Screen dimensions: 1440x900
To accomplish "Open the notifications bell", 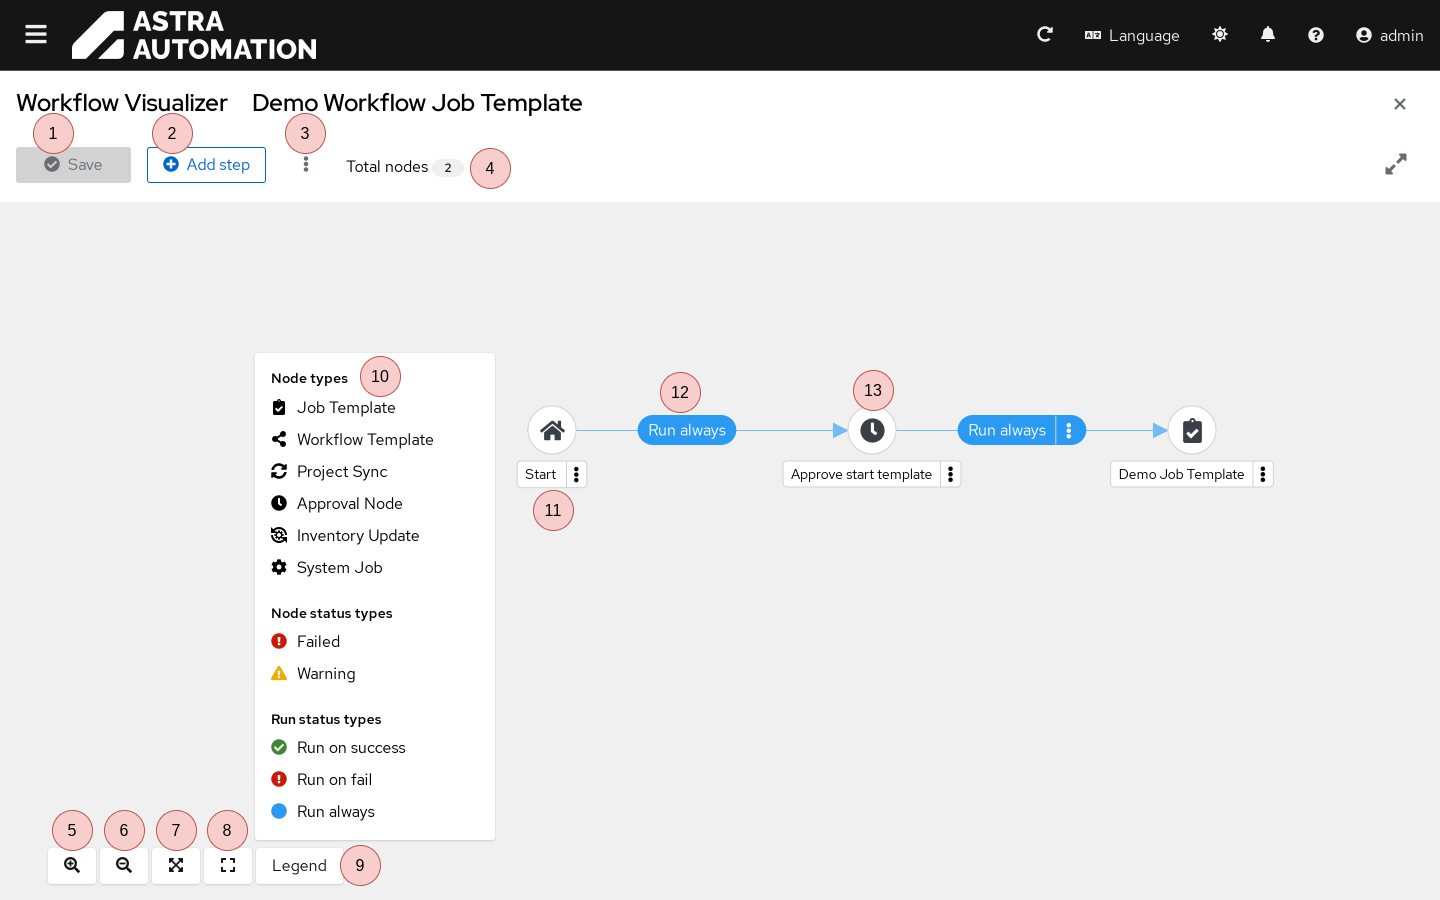I will pos(1268,35).
